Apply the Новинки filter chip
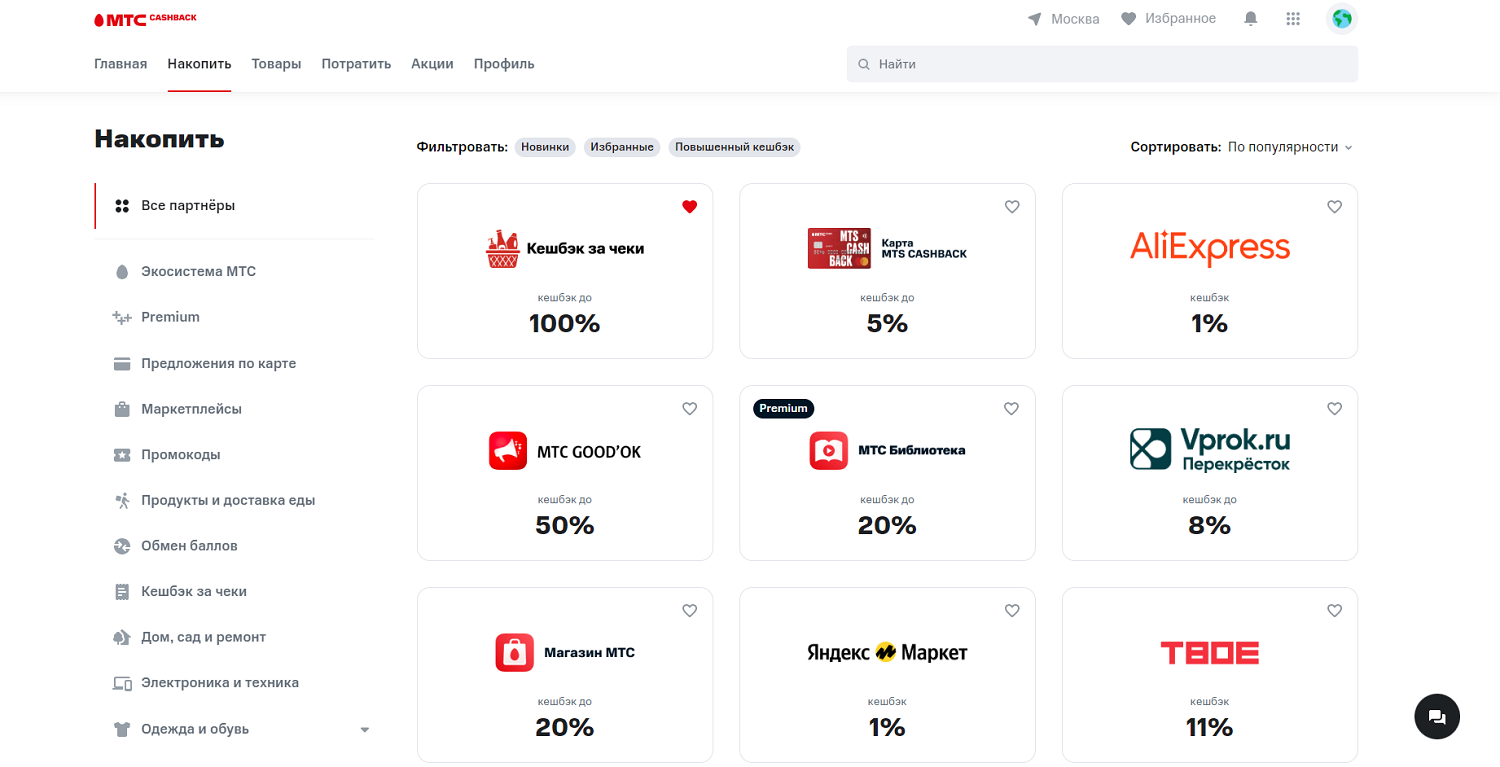This screenshot has height=767, width=1500. (x=545, y=147)
